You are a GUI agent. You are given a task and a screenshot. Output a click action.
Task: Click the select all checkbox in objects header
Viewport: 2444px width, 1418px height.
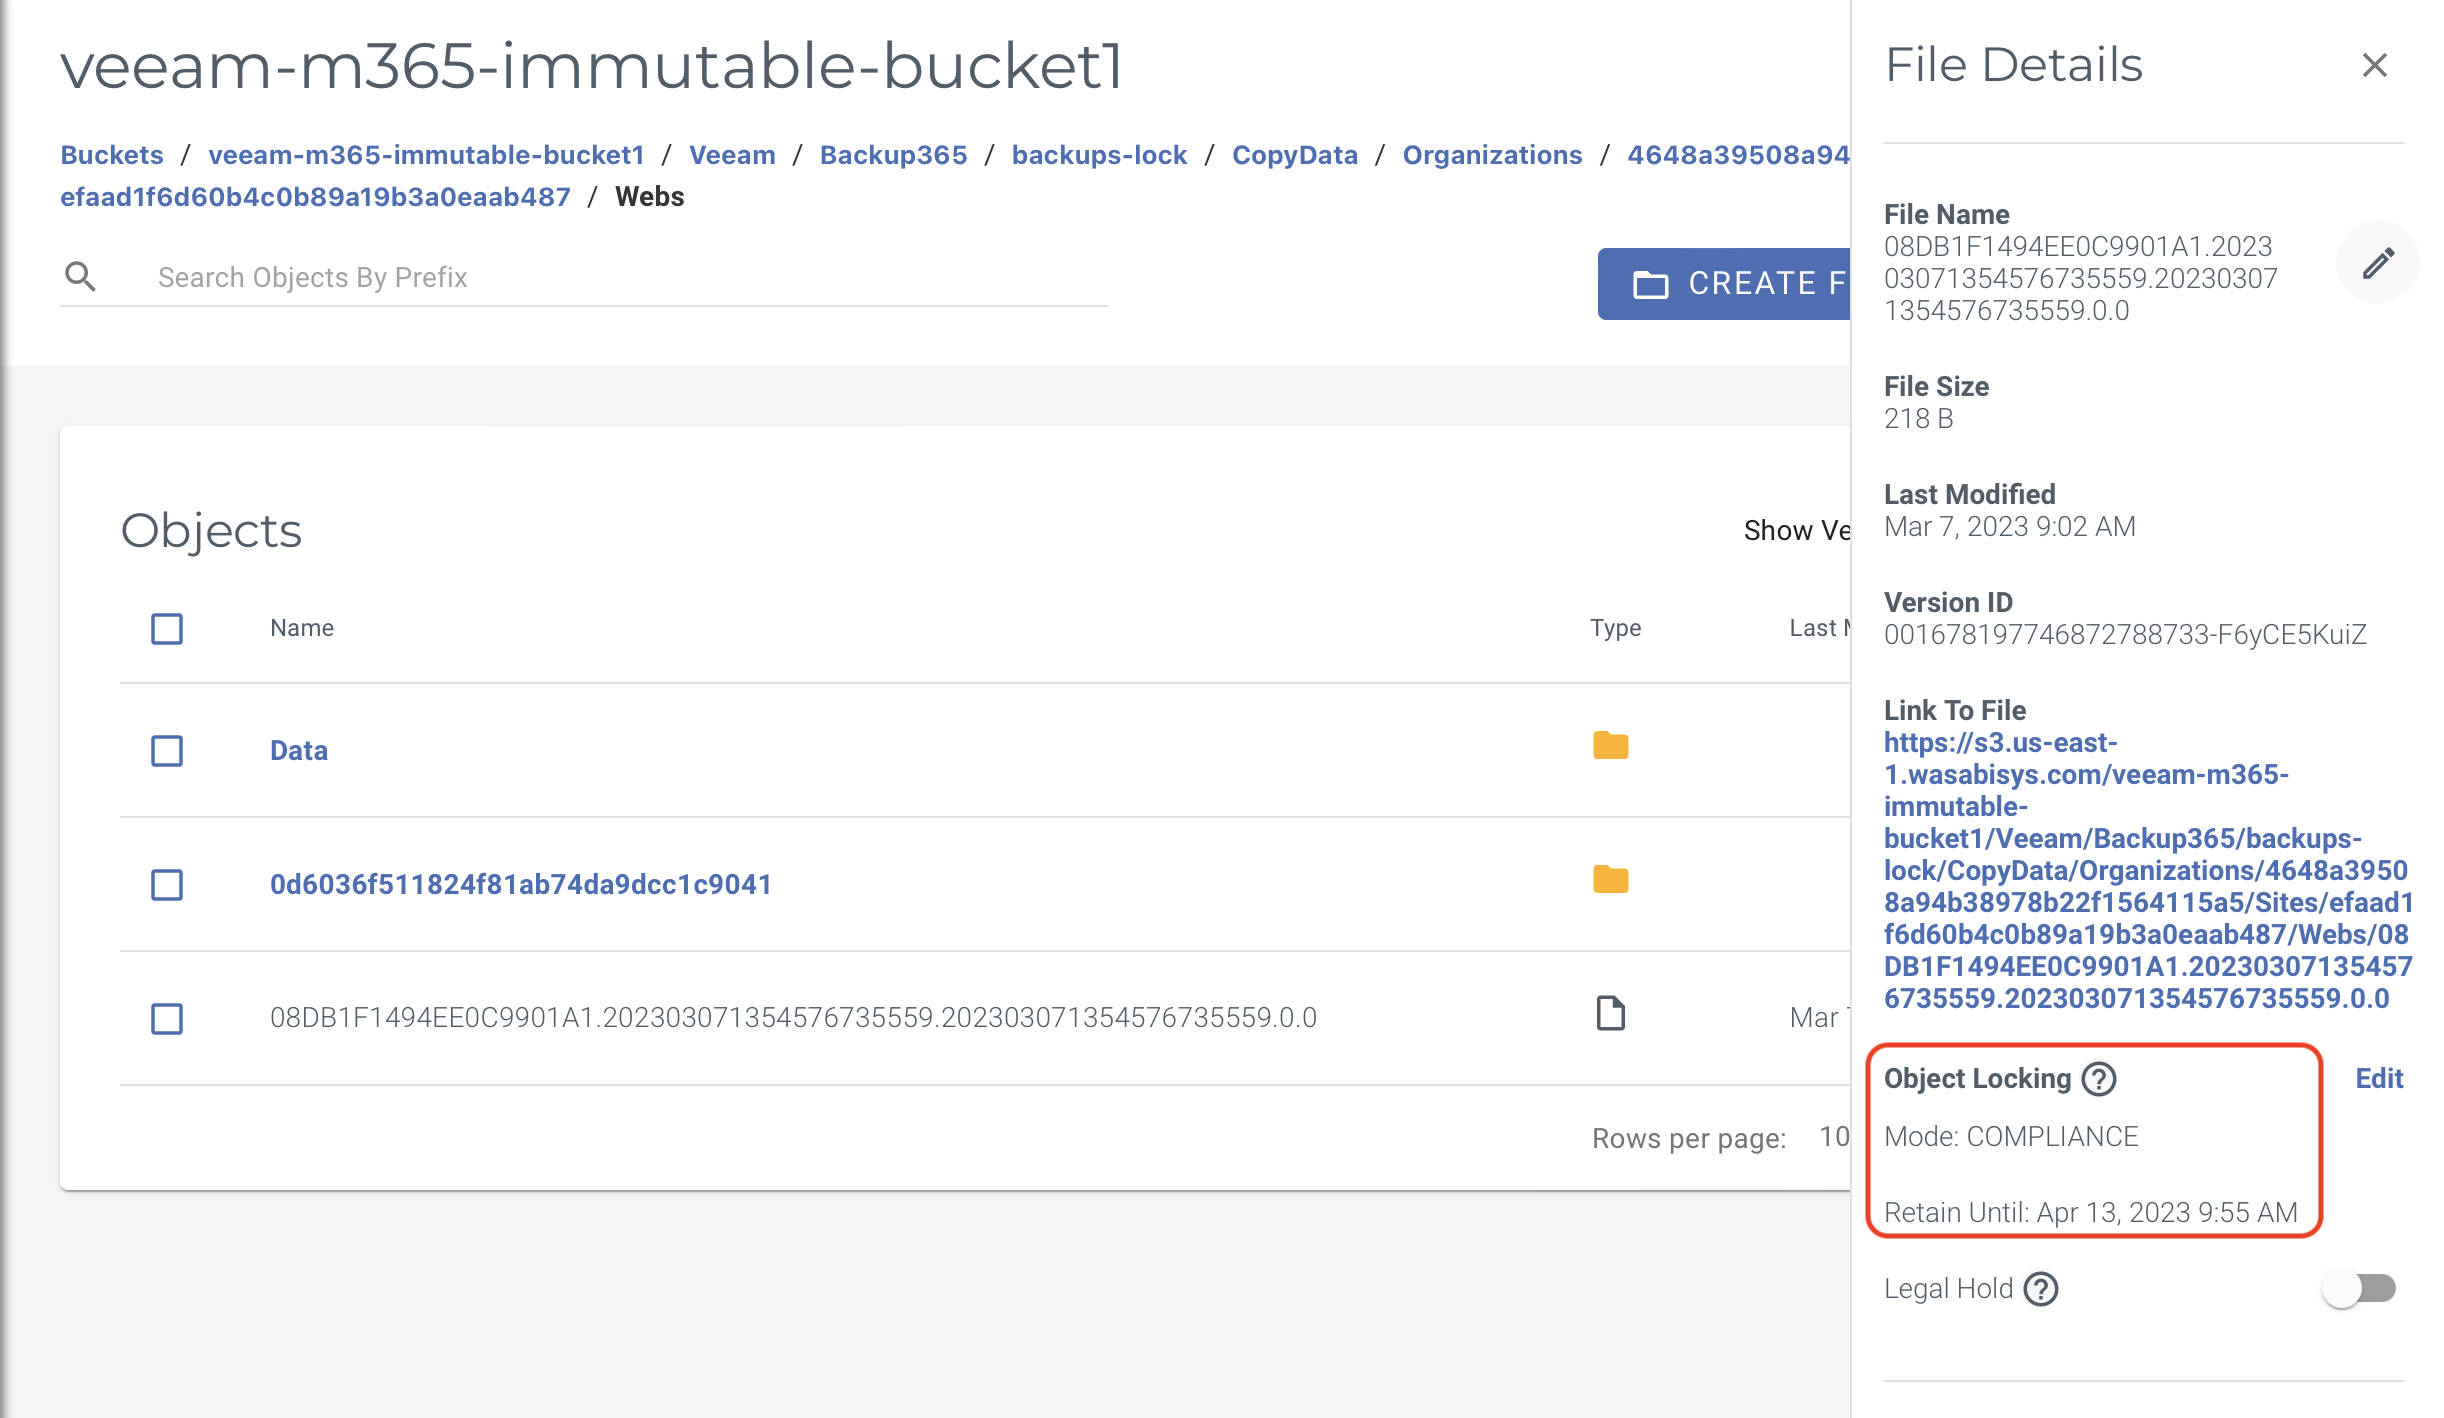point(169,626)
